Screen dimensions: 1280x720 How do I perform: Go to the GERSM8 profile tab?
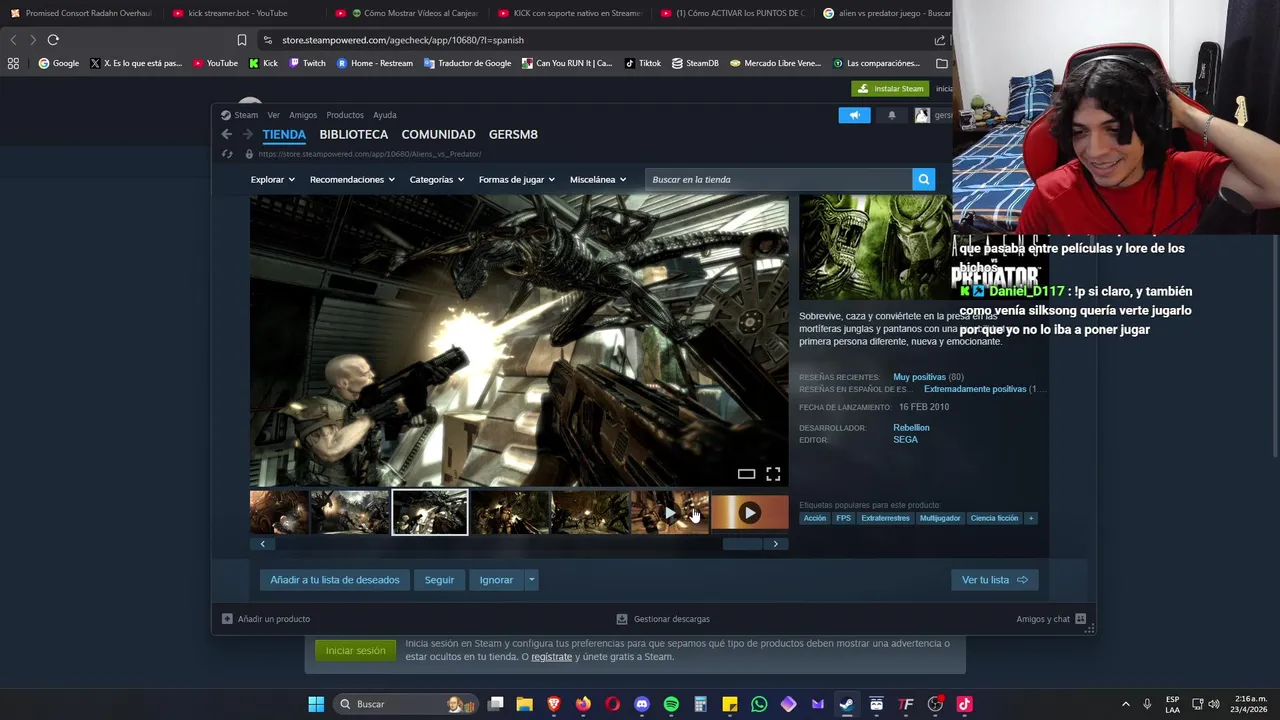click(513, 134)
